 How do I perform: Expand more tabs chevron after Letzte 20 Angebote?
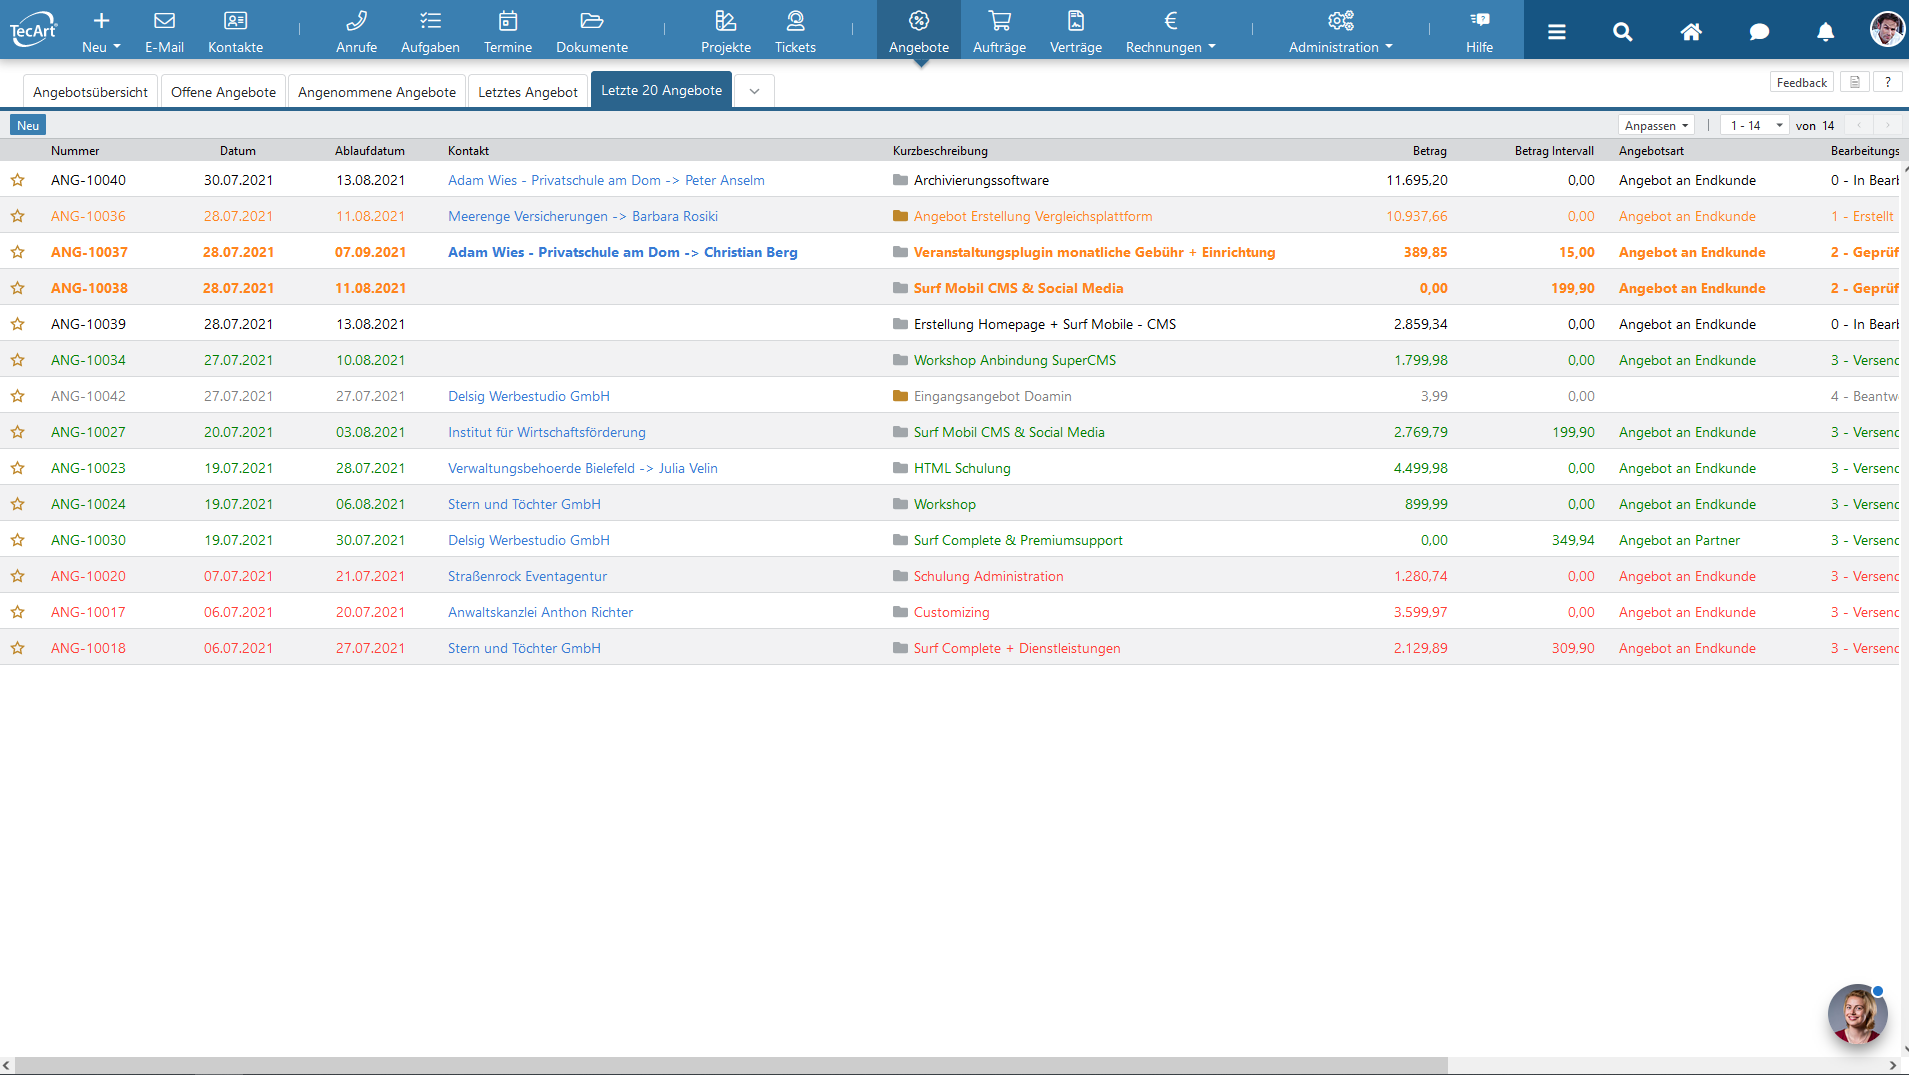[x=754, y=91]
